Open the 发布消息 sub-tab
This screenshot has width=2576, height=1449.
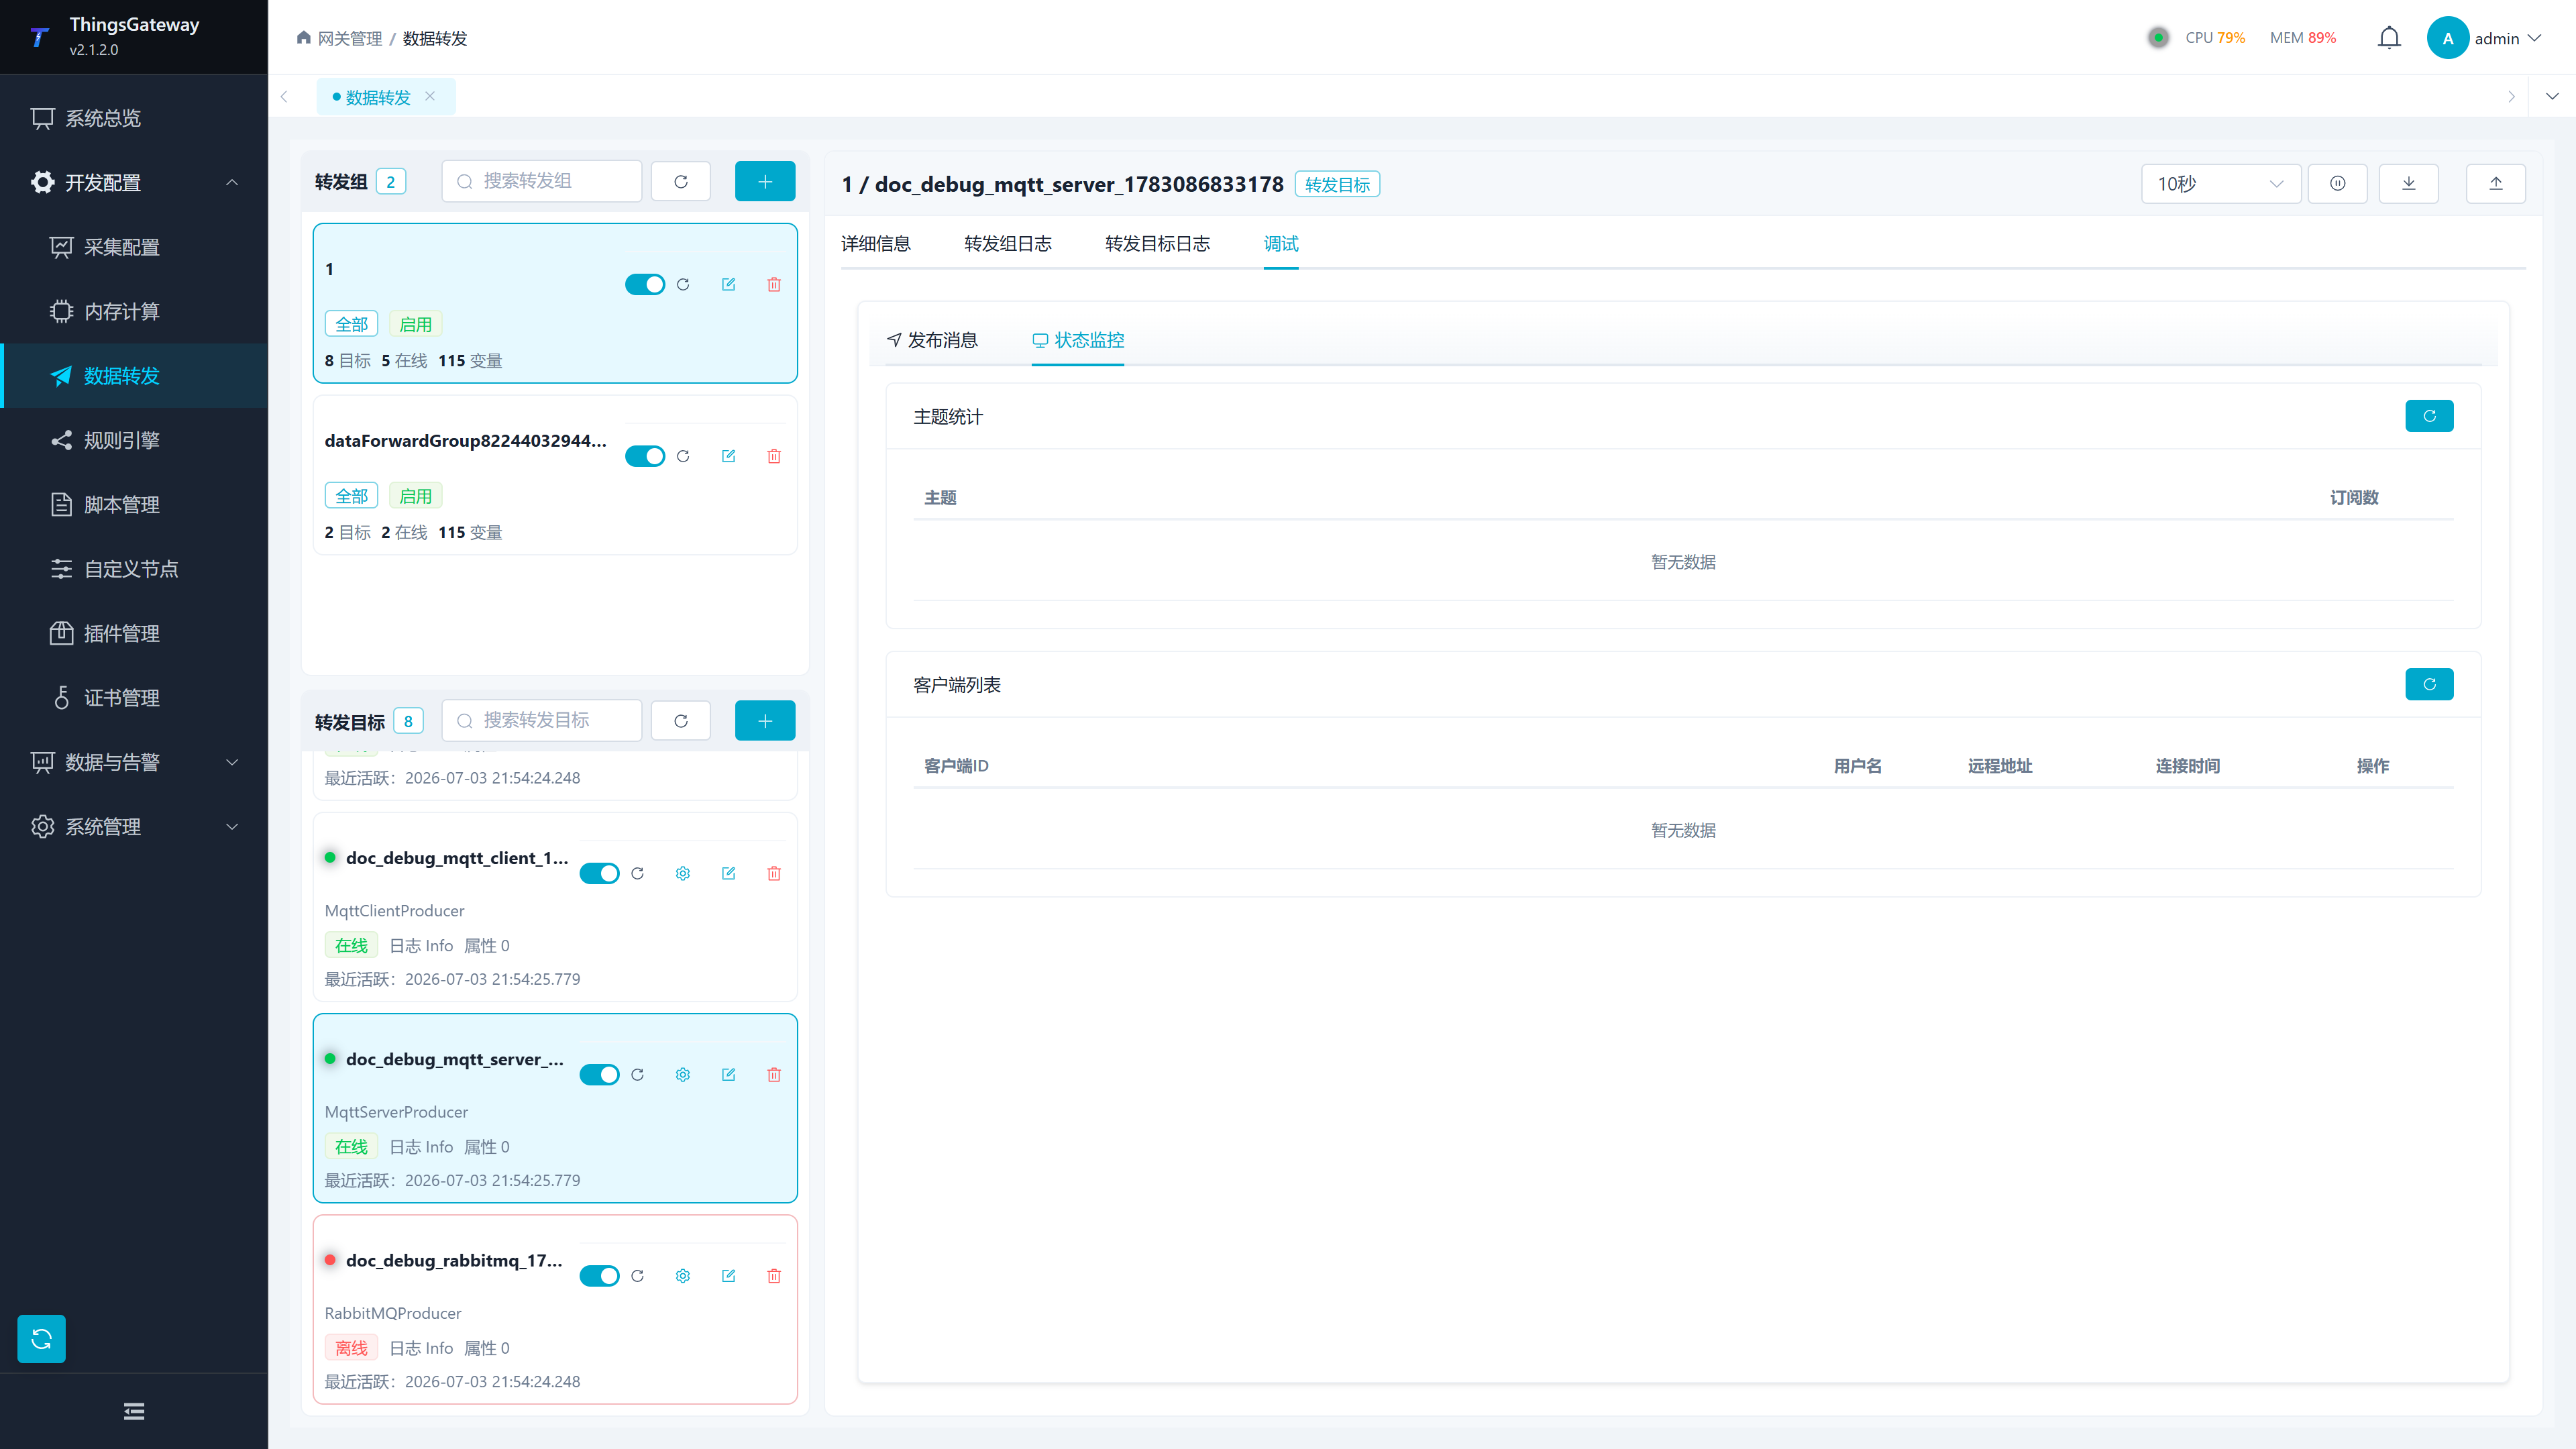point(932,340)
